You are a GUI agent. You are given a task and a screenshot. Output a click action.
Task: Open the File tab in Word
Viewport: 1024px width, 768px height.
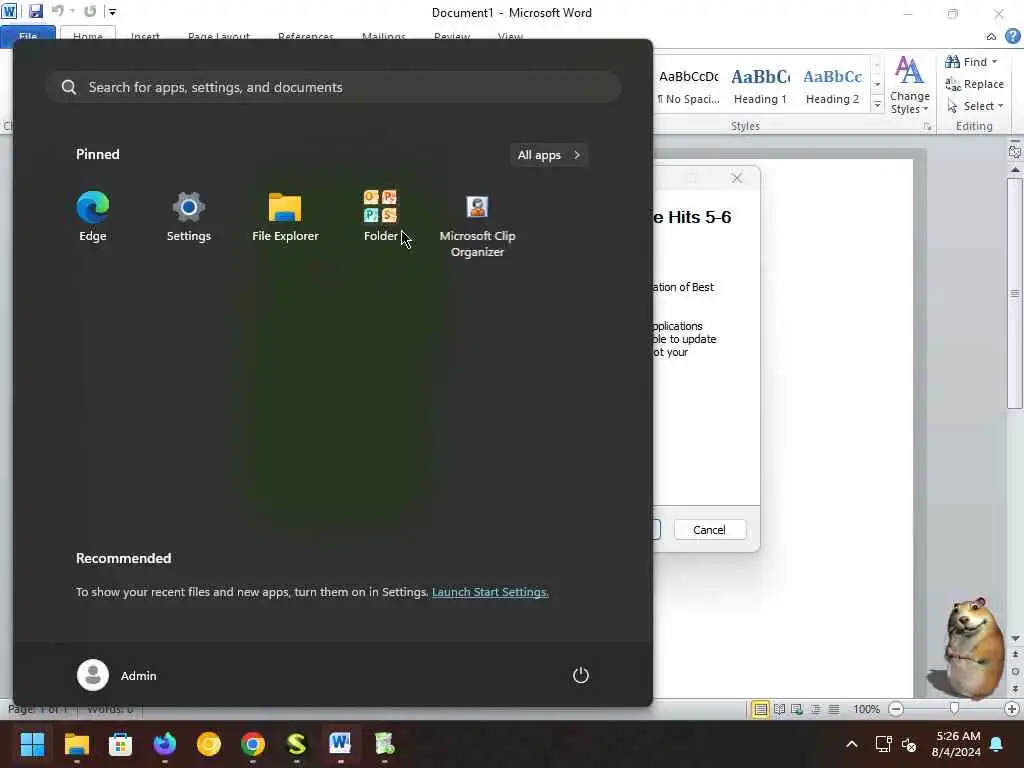[x=28, y=36]
